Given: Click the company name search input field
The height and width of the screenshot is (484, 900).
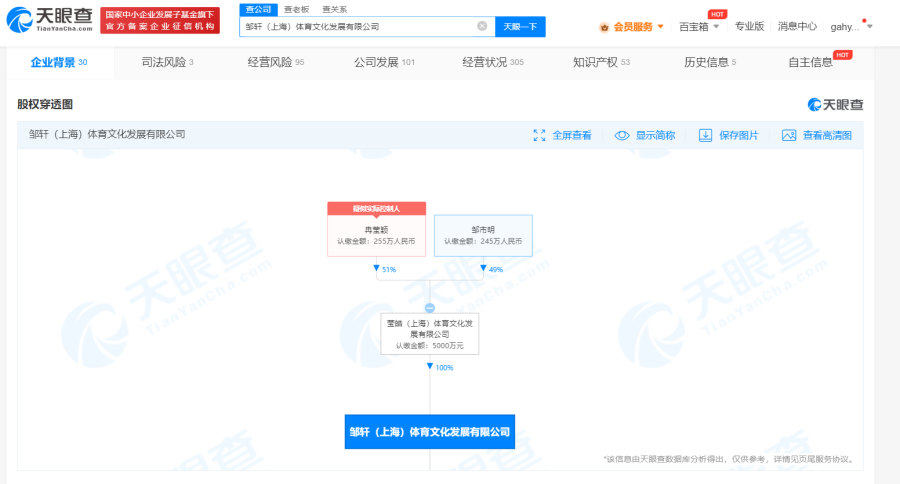Looking at the screenshot, I should 358,26.
